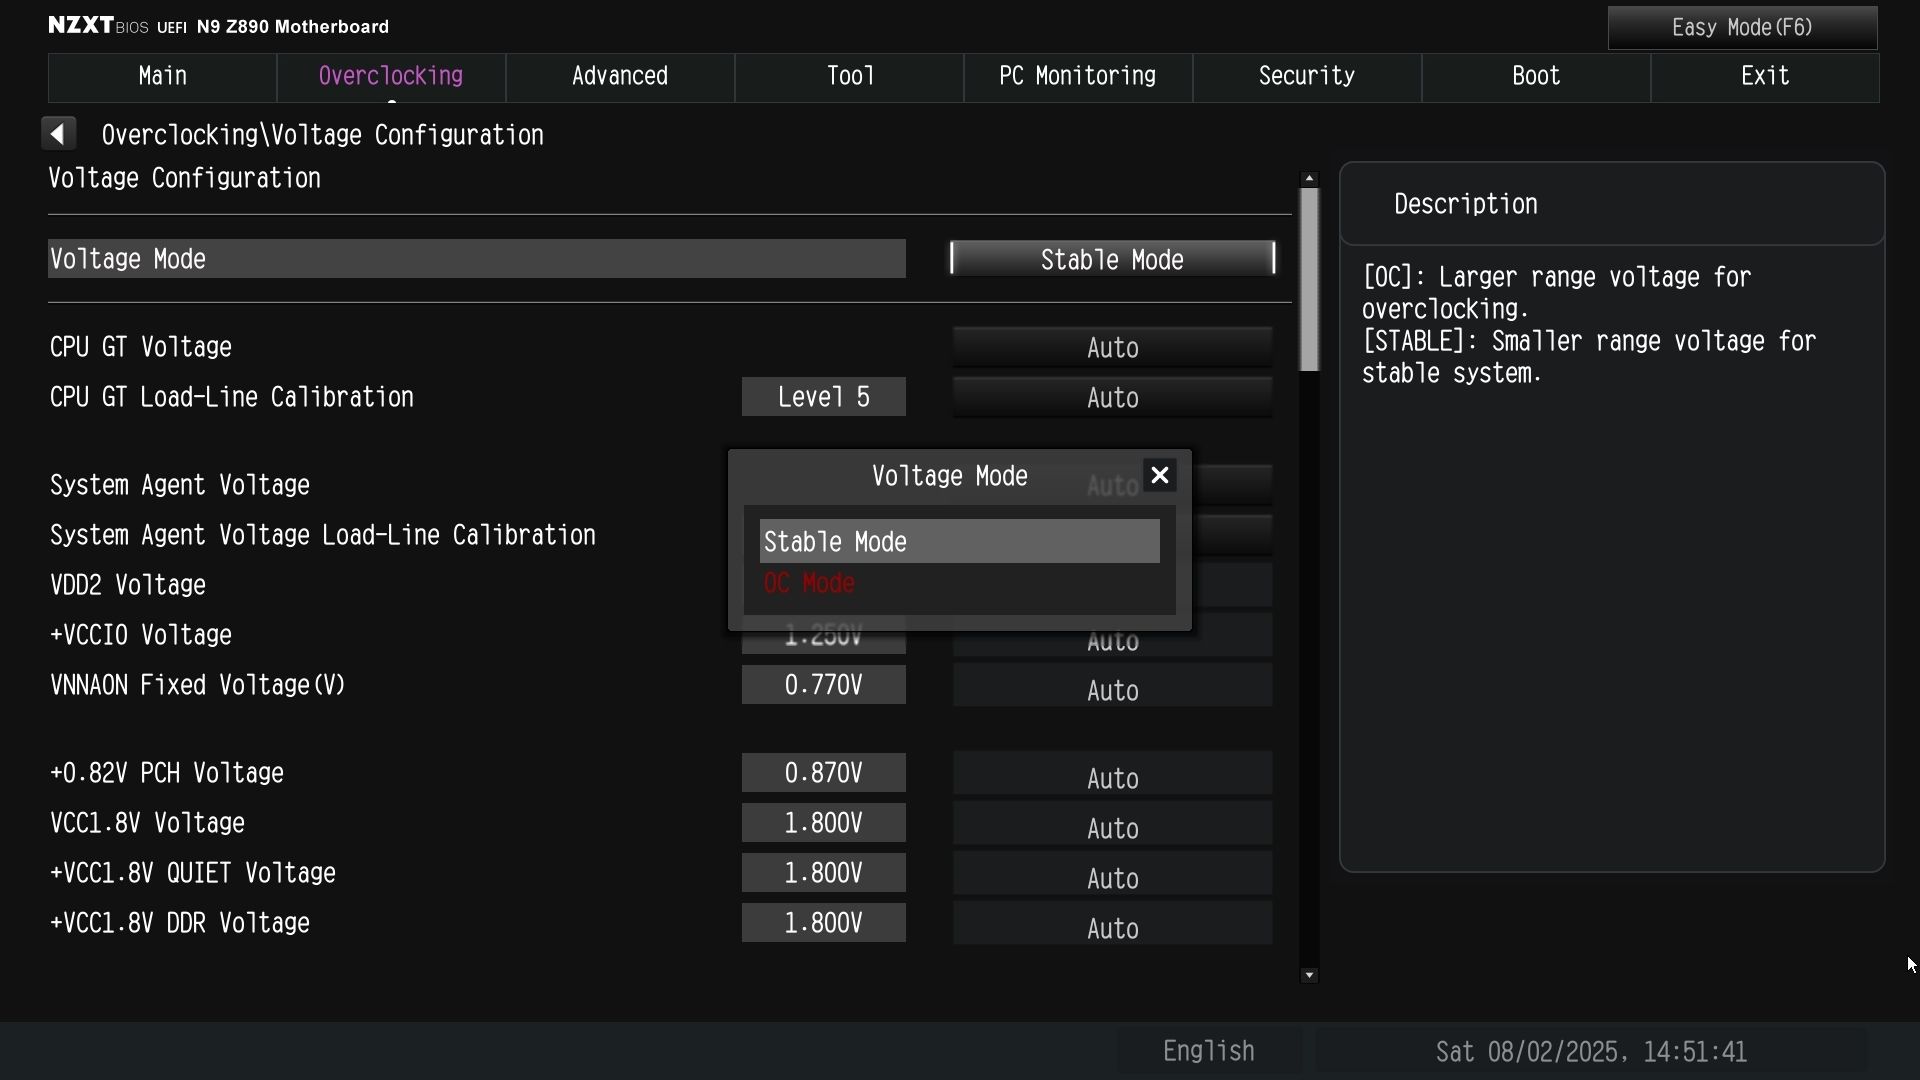The width and height of the screenshot is (1920, 1080).
Task: Select the +0.82V PCH Voltage 0.870V field
Action: pyautogui.click(x=823, y=773)
